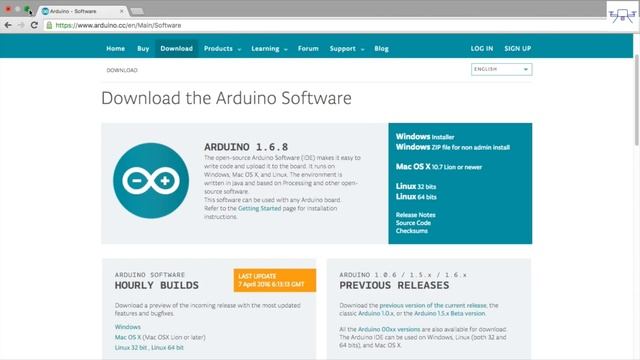The height and width of the screenshot is (360, 640).
Task: Open previous version of the current release link
Action: click(433, 305)
